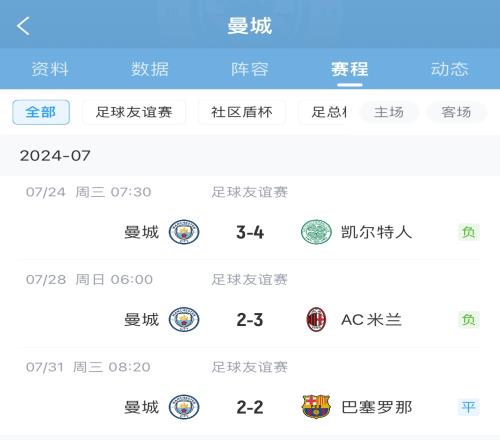Open the 阵容 tab
The height and width of the screenshot is (440, 500).
click(x=250, y=69)
